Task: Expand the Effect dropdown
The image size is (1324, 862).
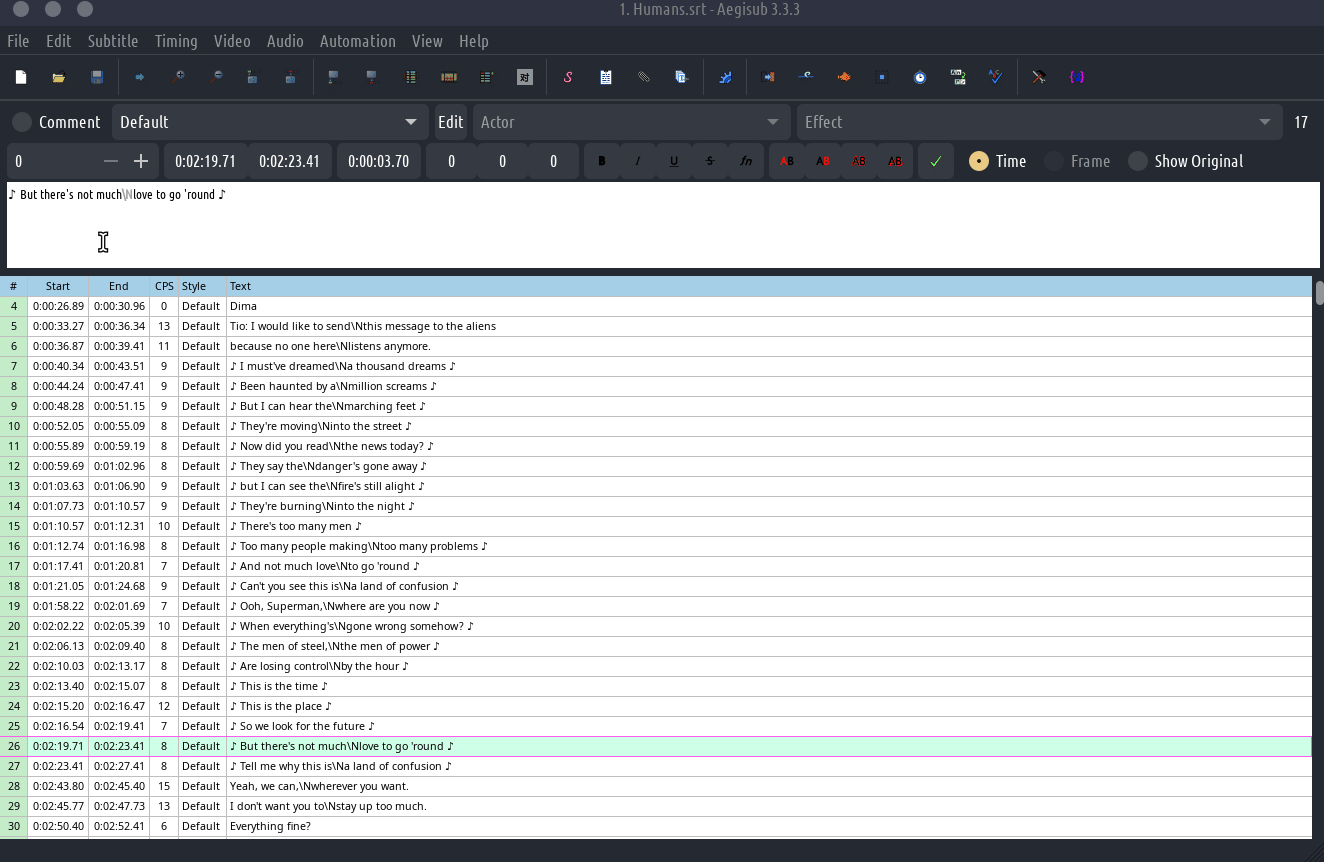Action: [x=1265, y=122]
